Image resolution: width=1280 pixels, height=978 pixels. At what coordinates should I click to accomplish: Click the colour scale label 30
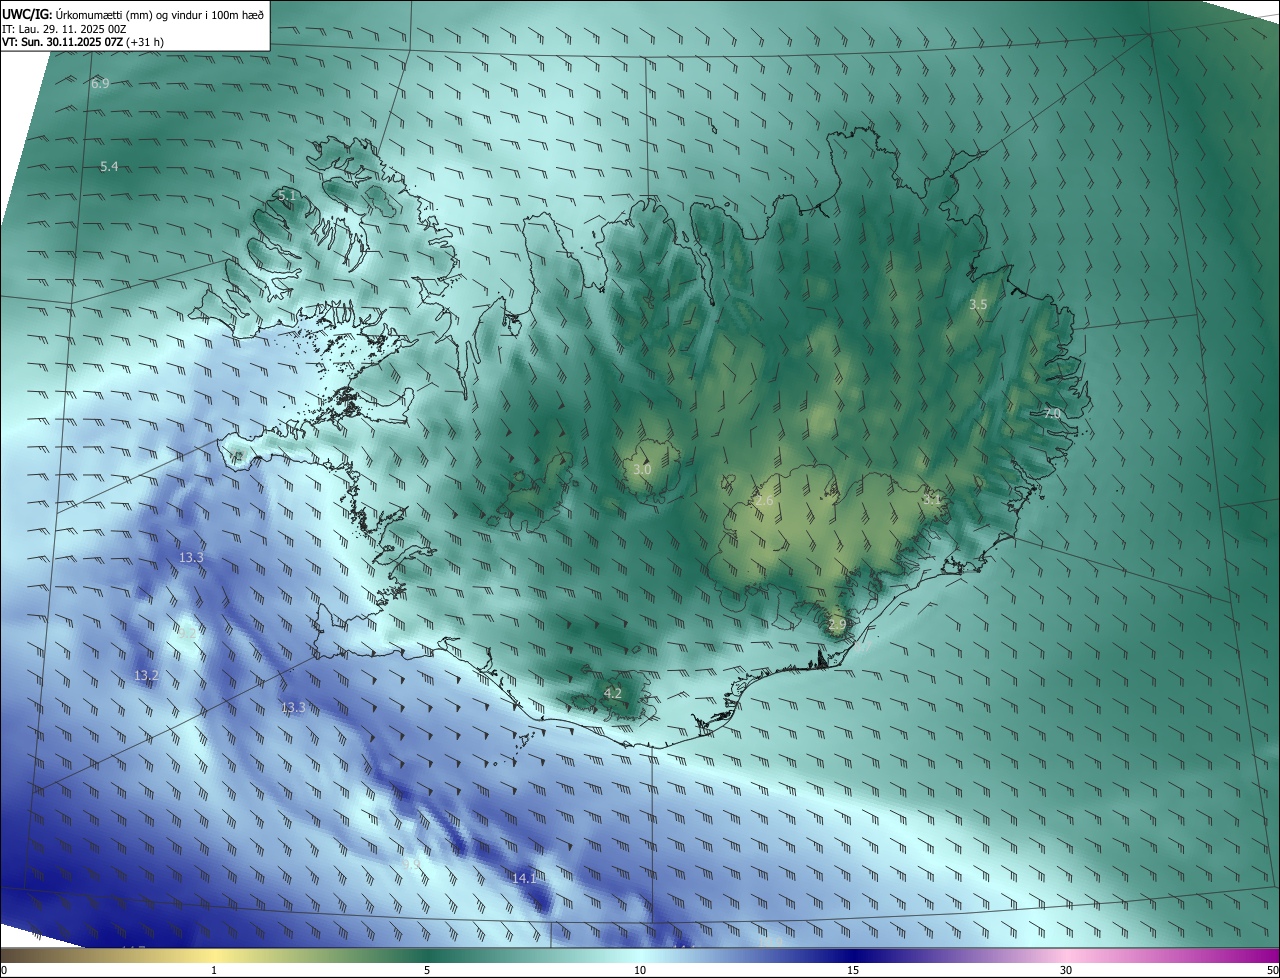[x=1066, y=970]
